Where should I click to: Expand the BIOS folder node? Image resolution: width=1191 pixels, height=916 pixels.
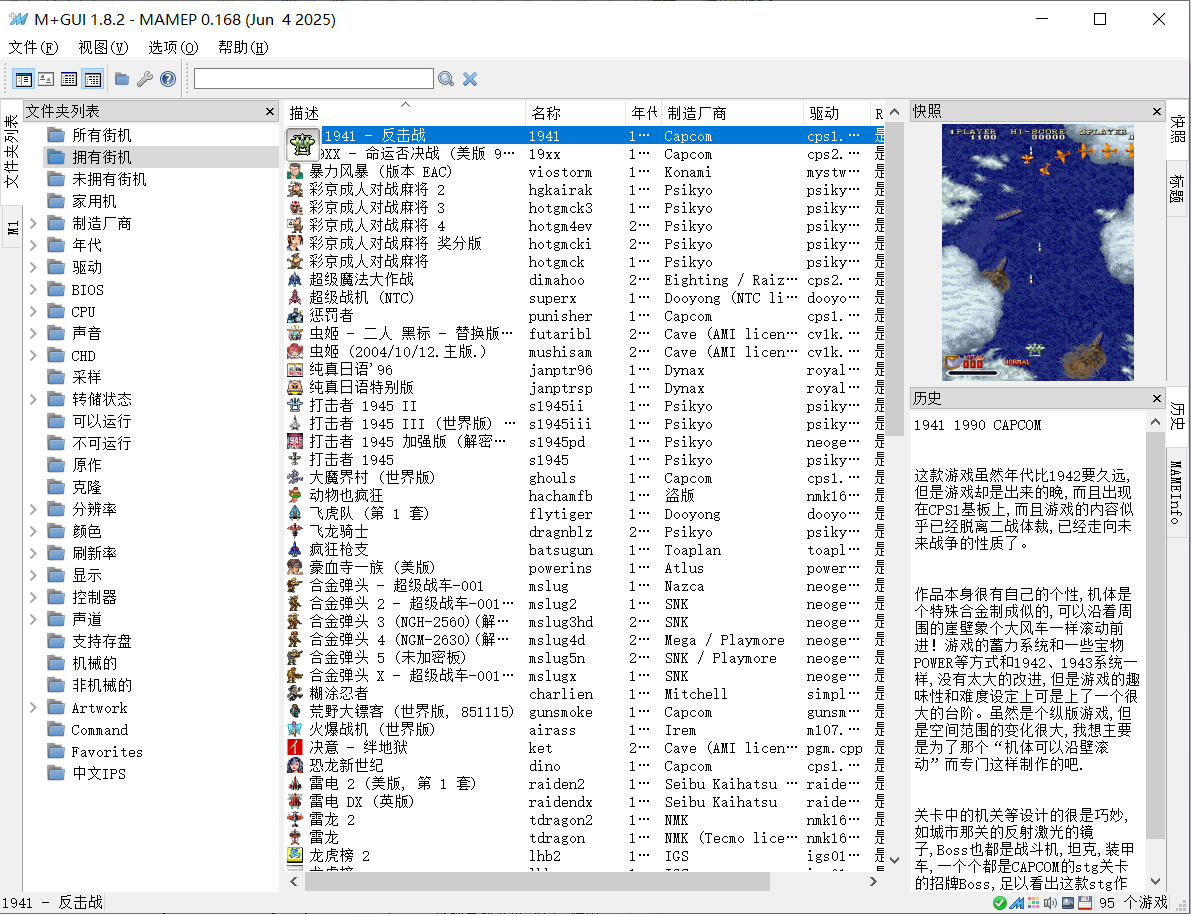33,289
